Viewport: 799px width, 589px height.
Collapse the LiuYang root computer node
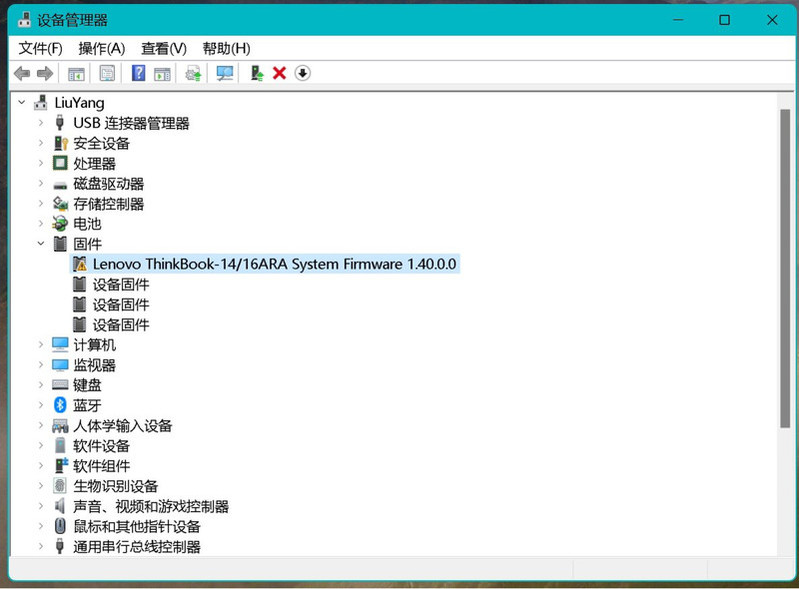[22, 102]
